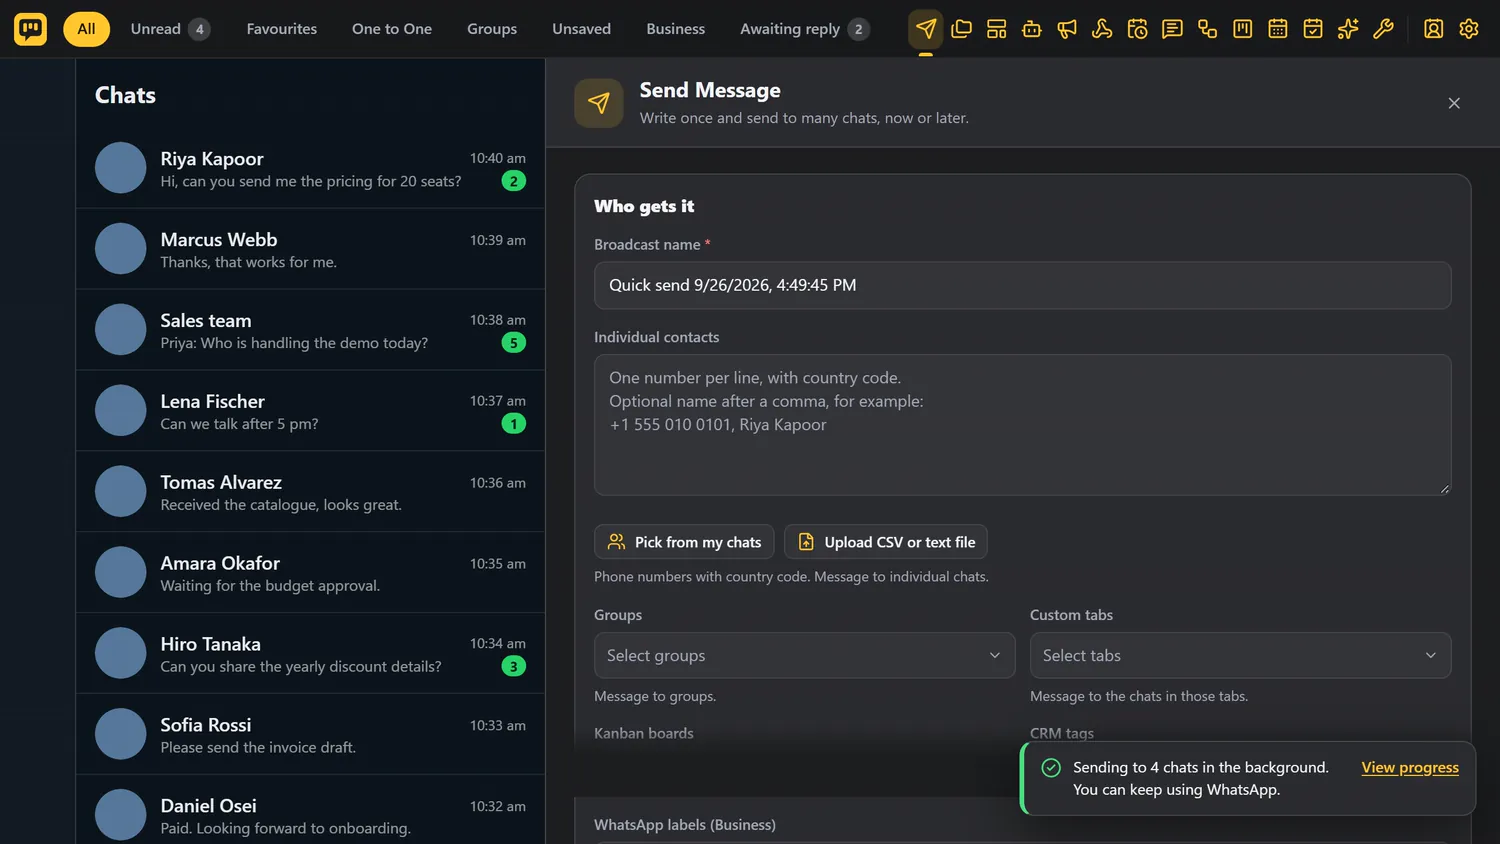Click the Sales team unread badge 5
1500x844 pixels.
514,343
